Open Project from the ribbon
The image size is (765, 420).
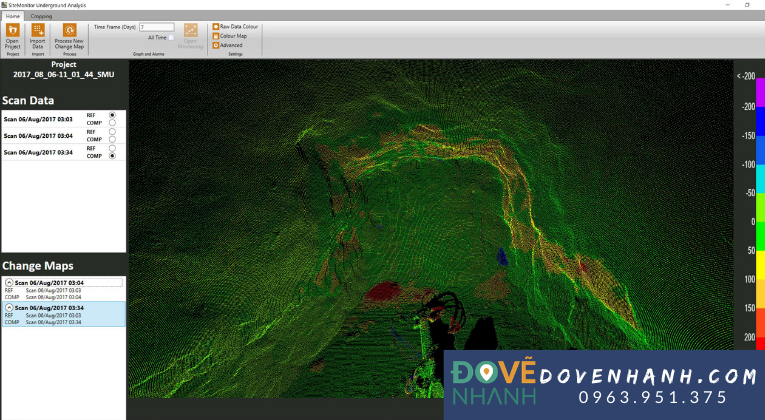[13, 36]
